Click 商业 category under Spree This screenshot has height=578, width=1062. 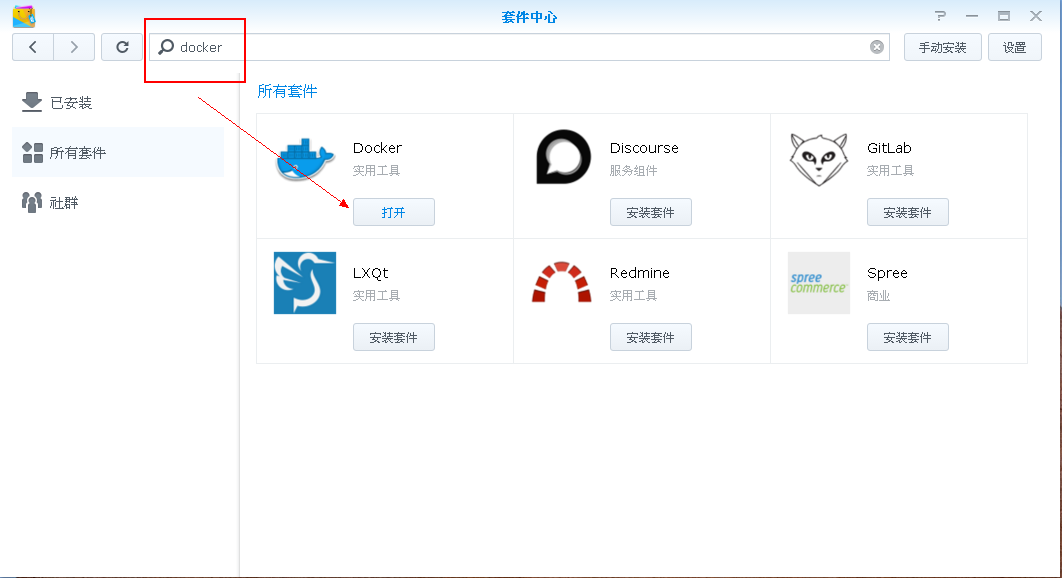[x=878, y=296]
